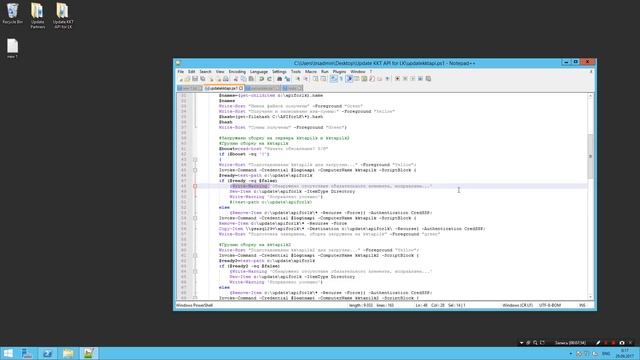Click the vertical scrollbar thumb in editor
Image resolution: width=640 pixels, height=360 pixels.
pos(590,156)
